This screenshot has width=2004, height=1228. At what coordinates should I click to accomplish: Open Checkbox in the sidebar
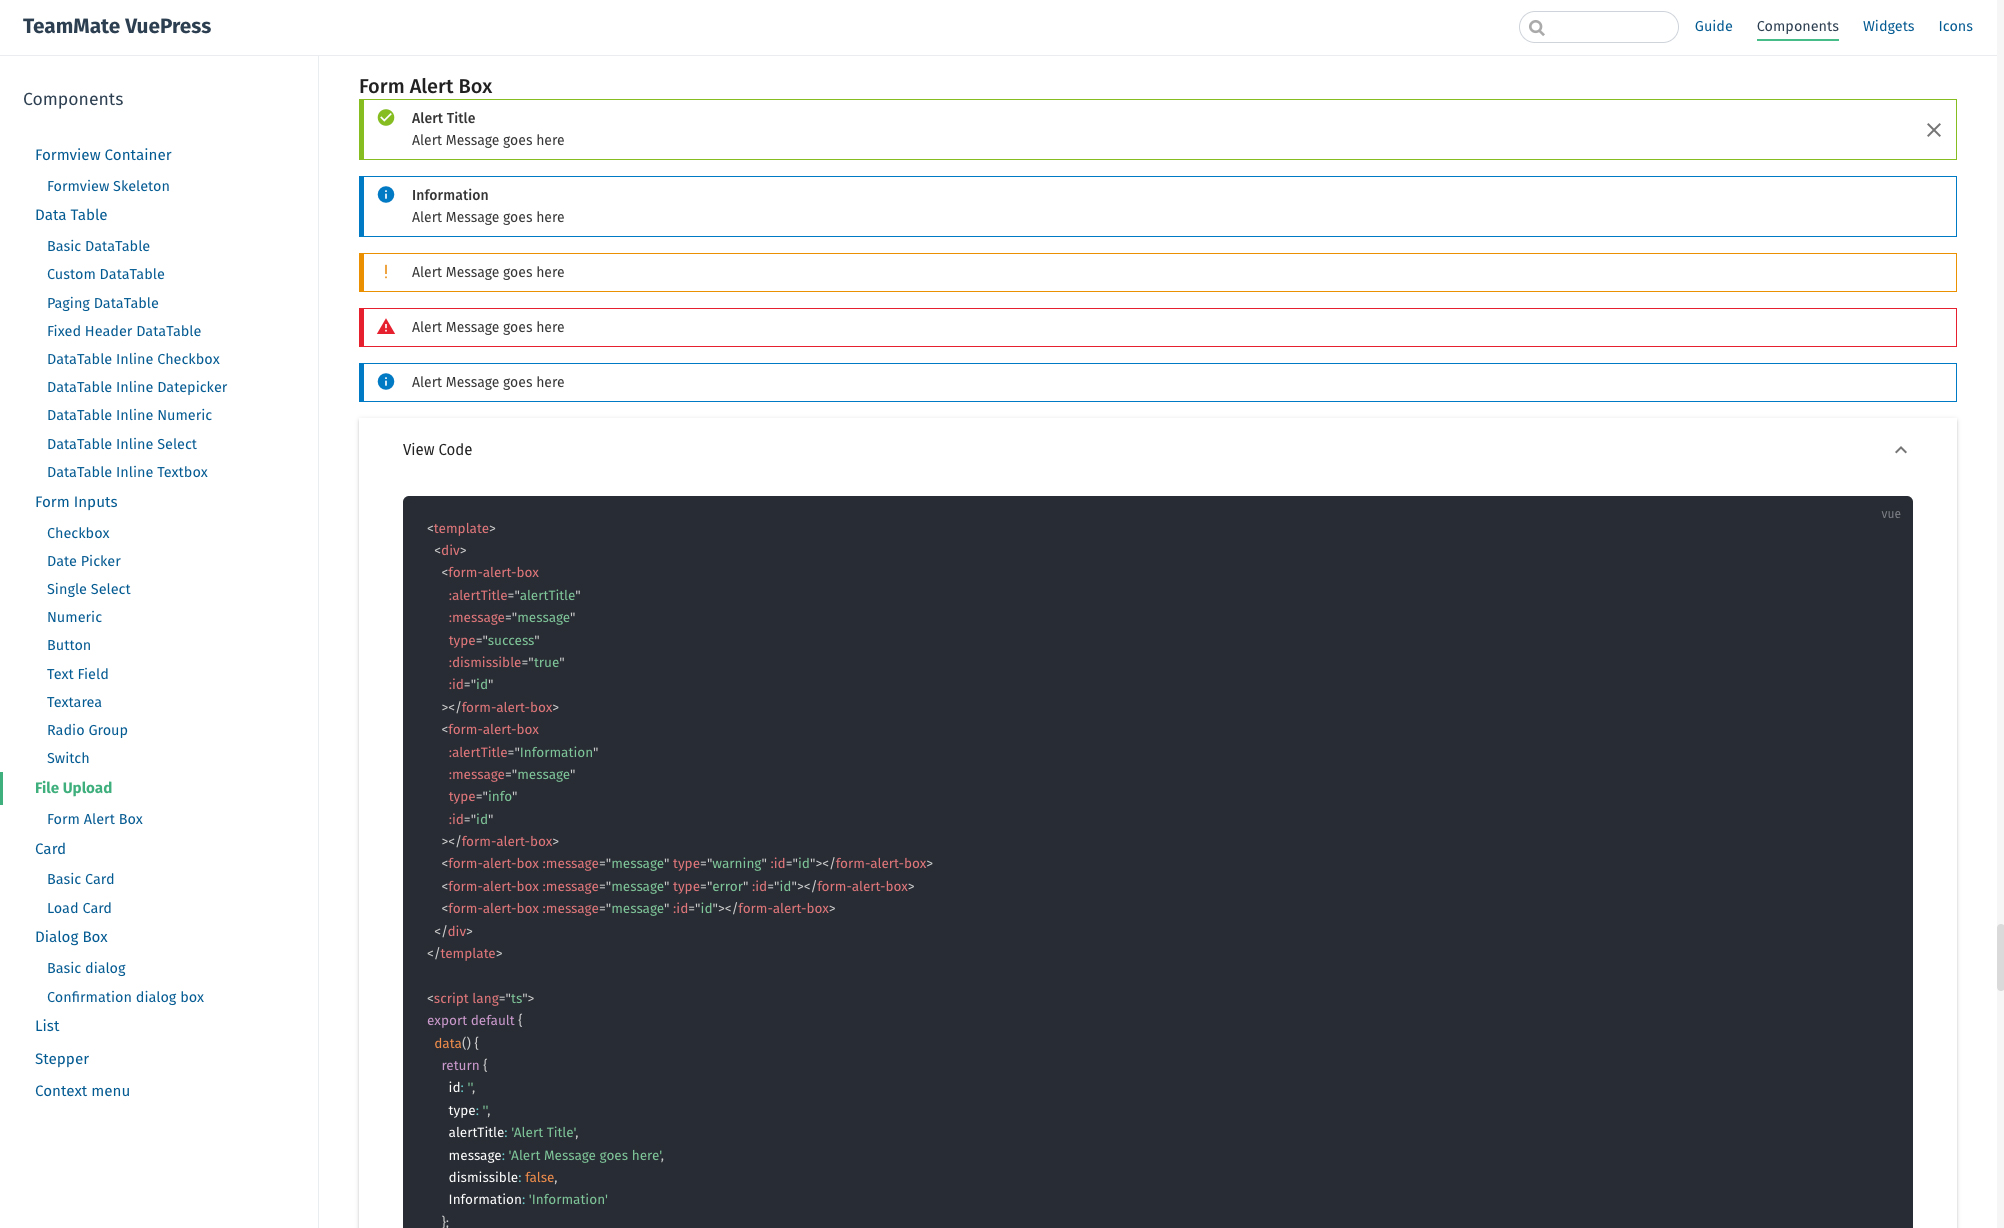[x=78, y=533]
